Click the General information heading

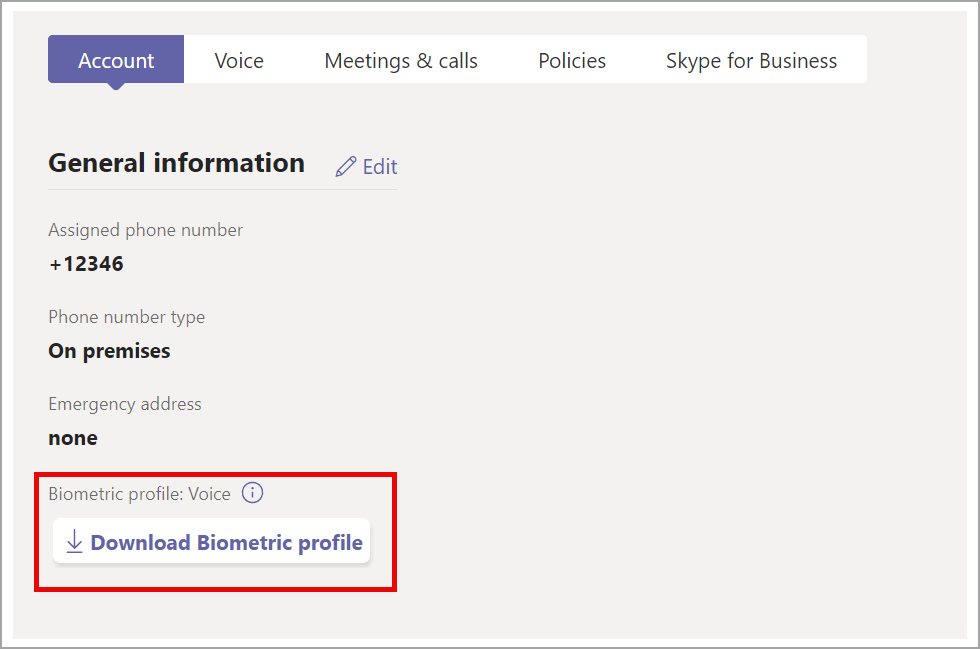tap(176, 163)
